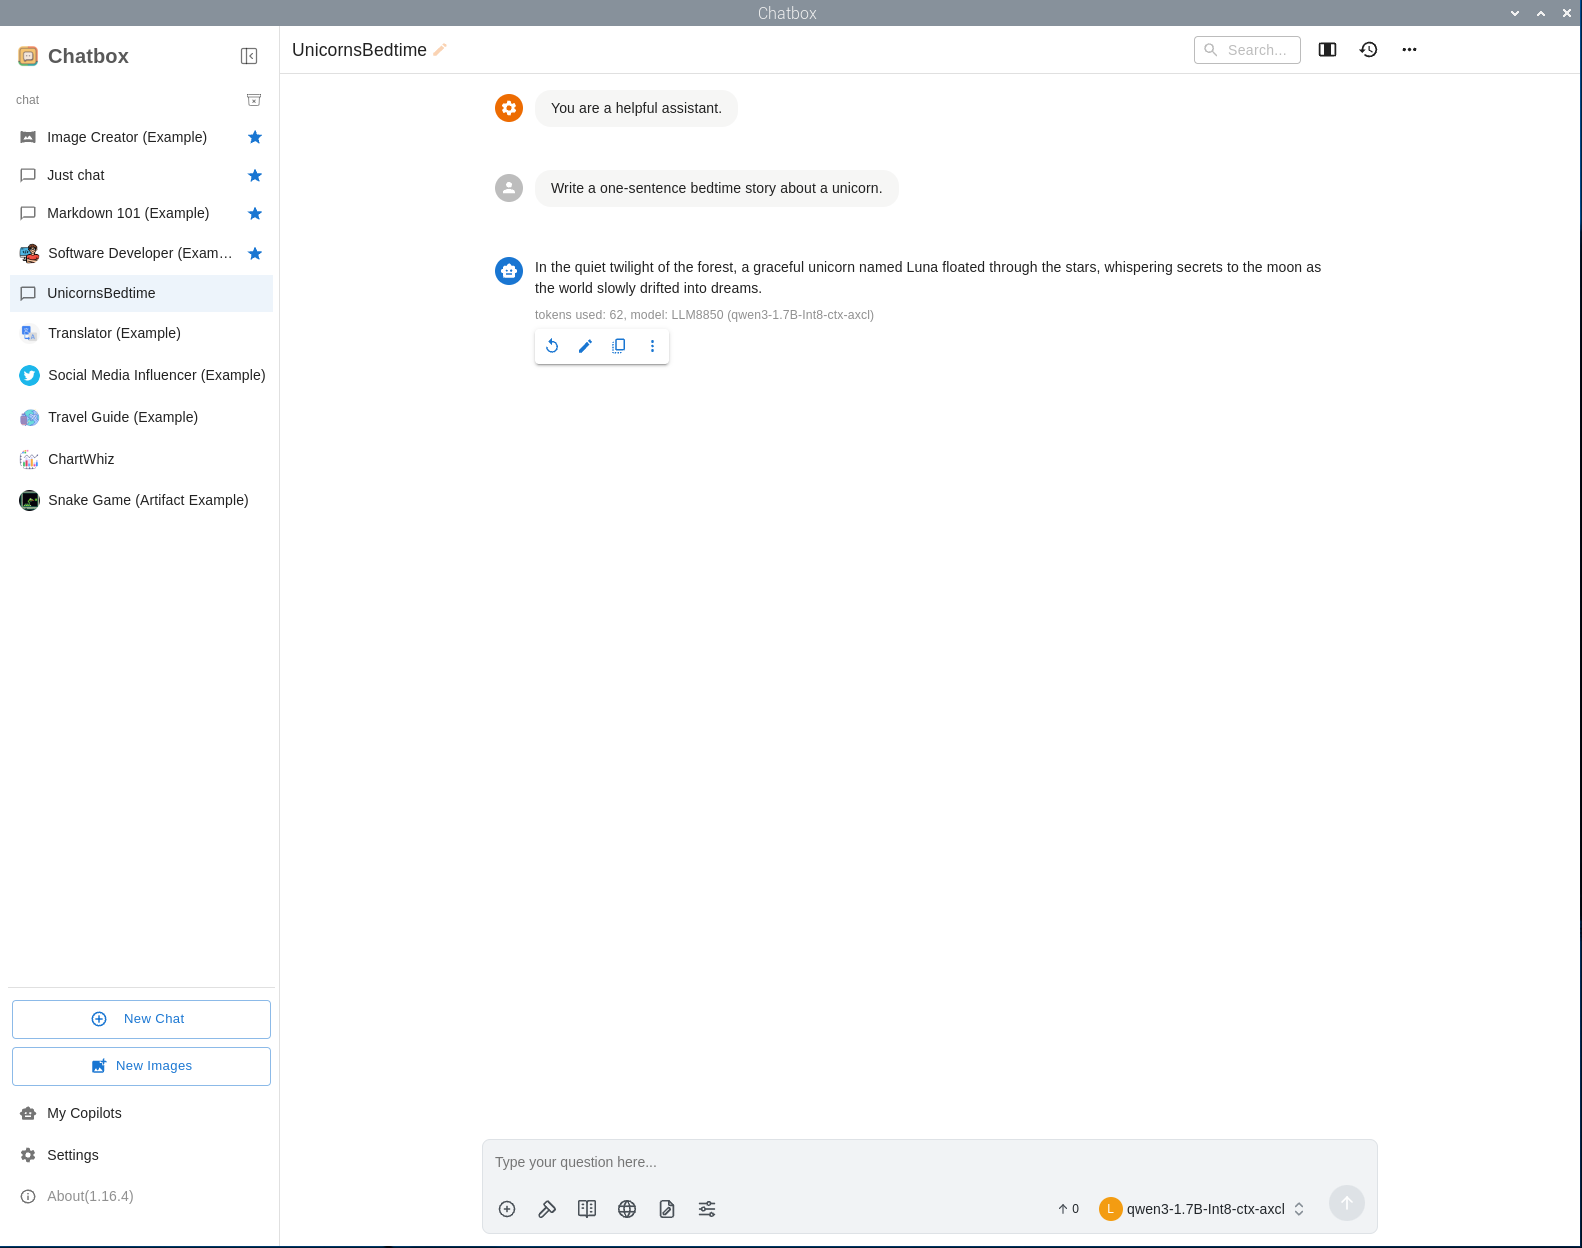Viewport: 1582px width, 1248px height.
Task: Copy the unicorn story response
Action: (619, 346)
